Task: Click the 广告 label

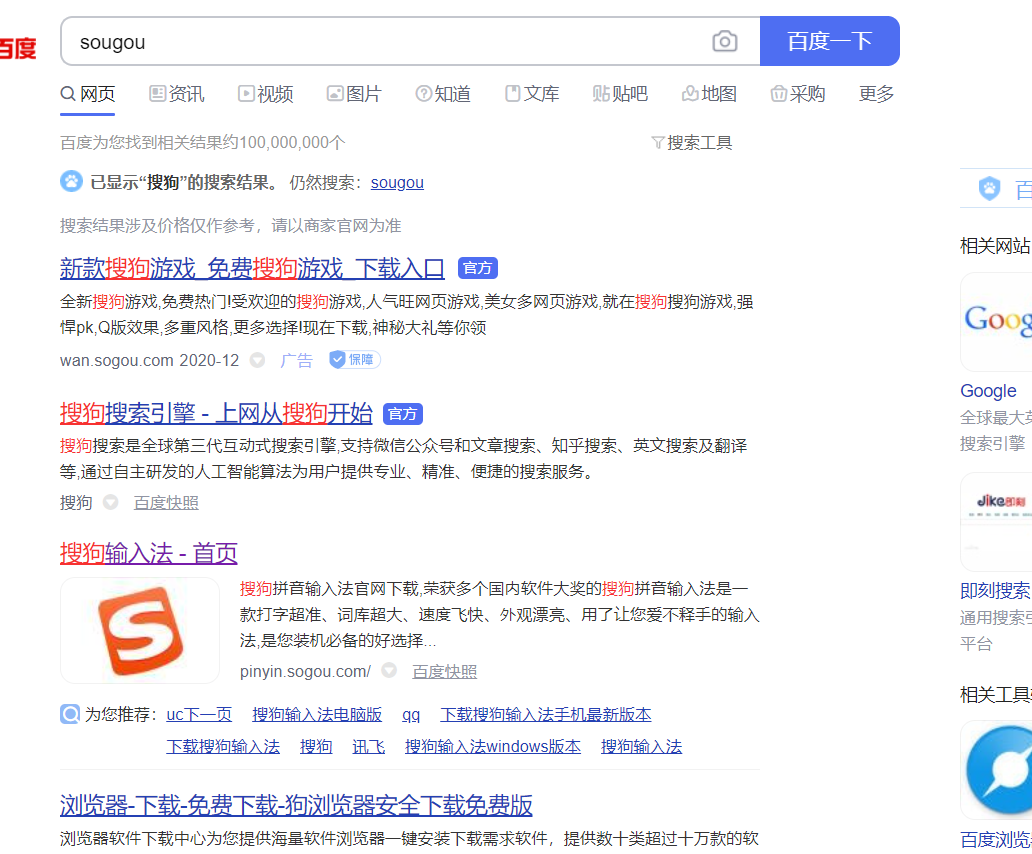Action: [x=296, y=360]
